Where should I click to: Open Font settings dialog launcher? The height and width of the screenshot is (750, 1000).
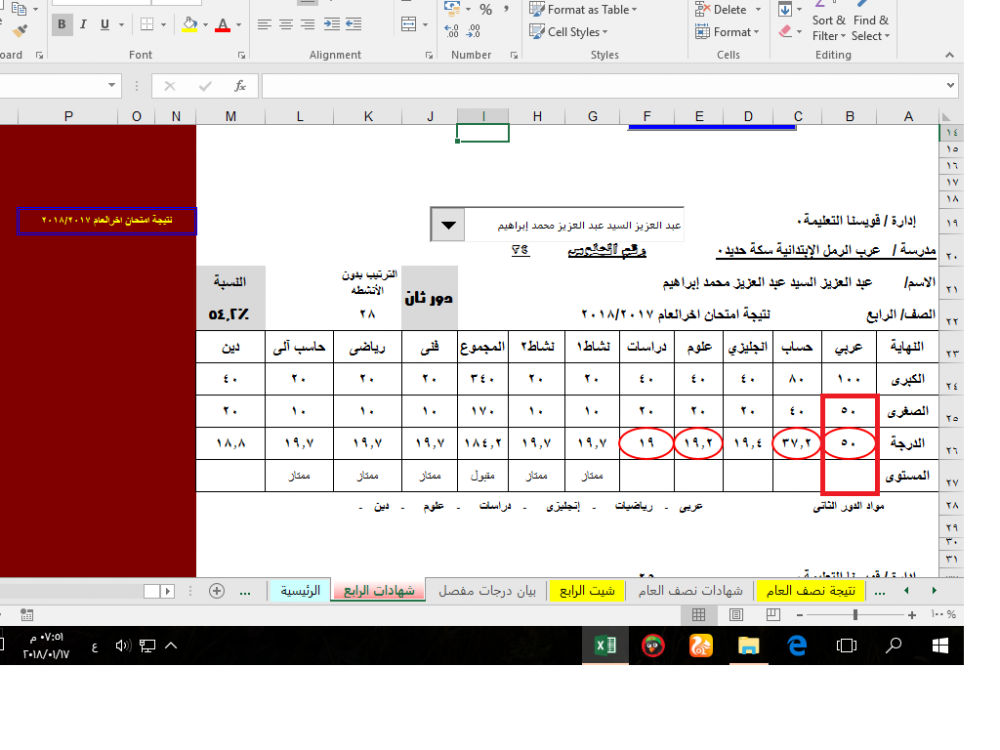click(x=242, y=55)
